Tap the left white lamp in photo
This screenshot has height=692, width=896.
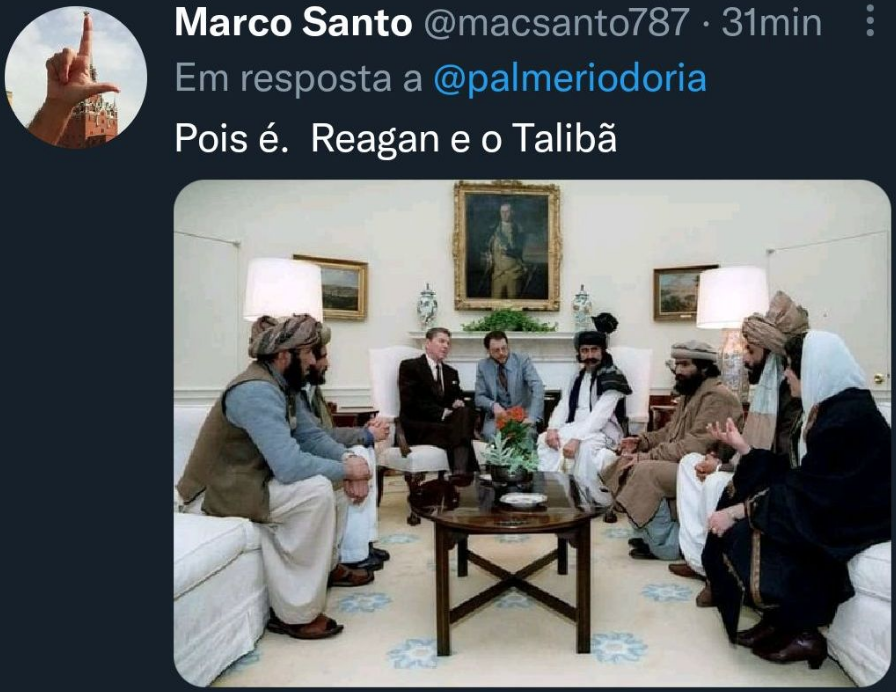pyautogui.click(x=283, y=289)
